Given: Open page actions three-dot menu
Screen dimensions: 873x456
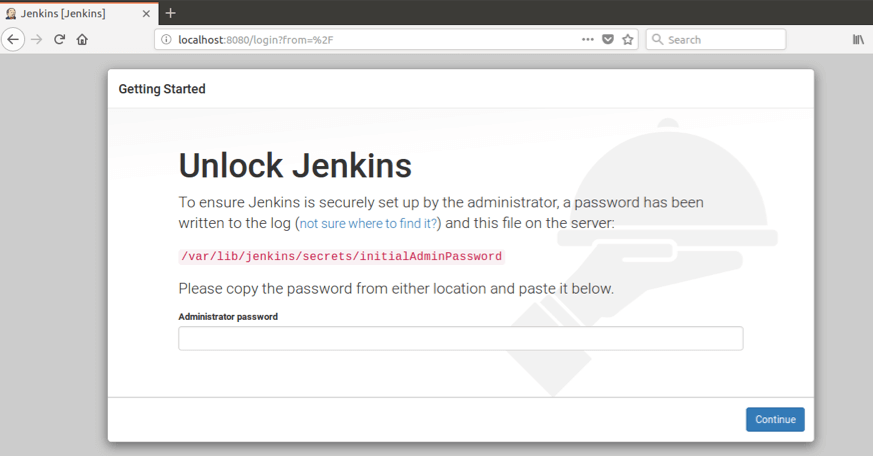Looking at the screenshot, I should point(587,39).
